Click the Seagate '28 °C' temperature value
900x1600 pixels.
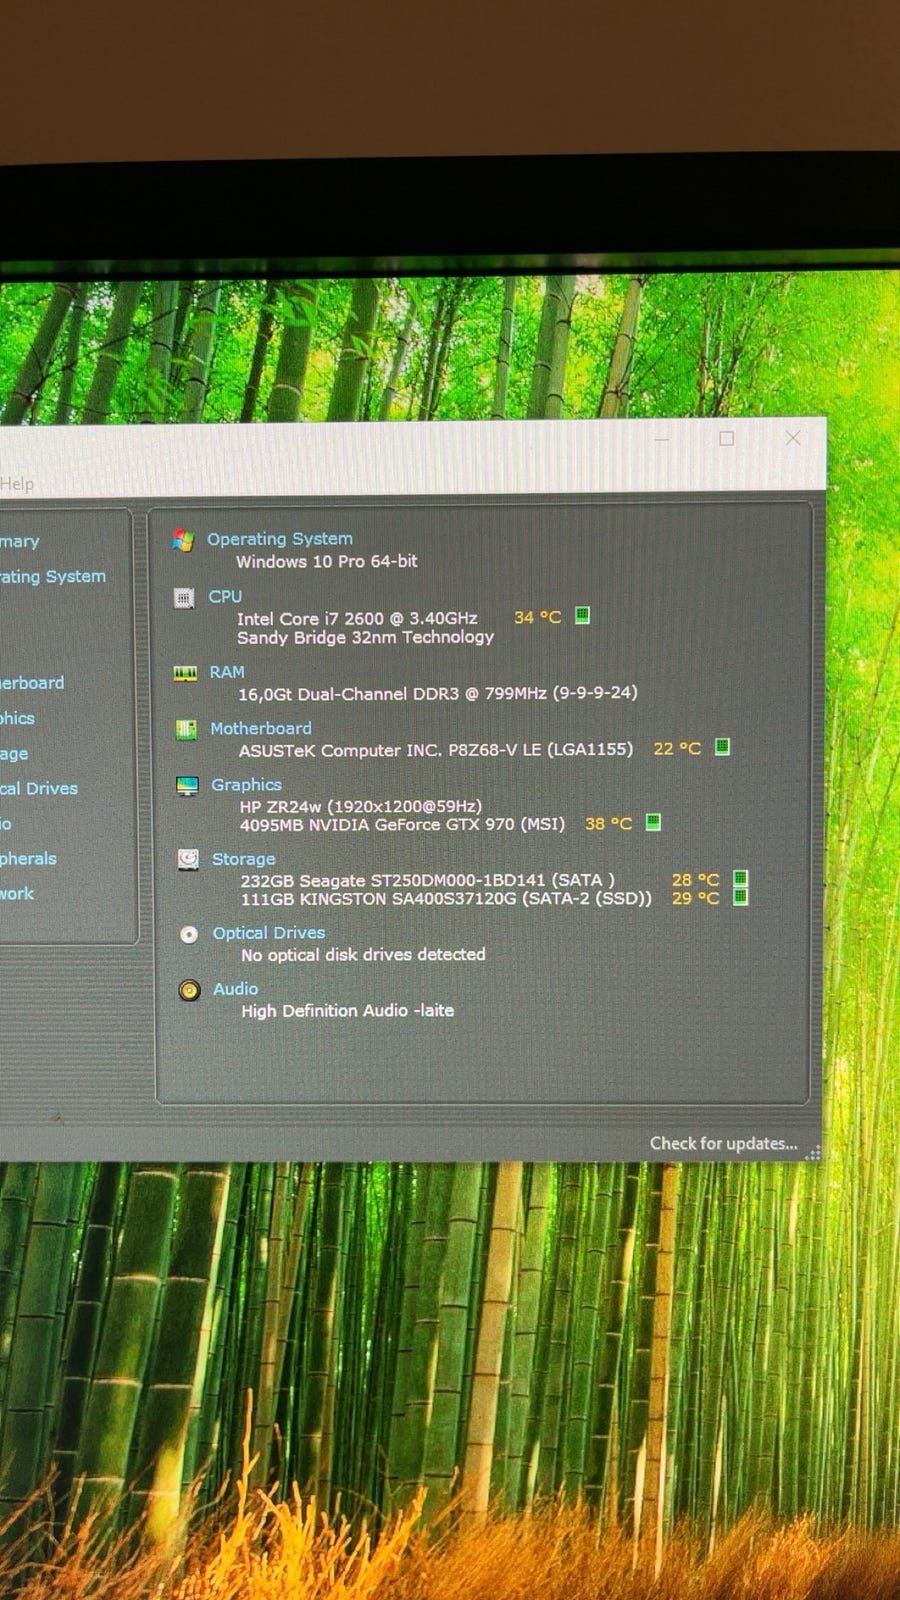point(696,880)
